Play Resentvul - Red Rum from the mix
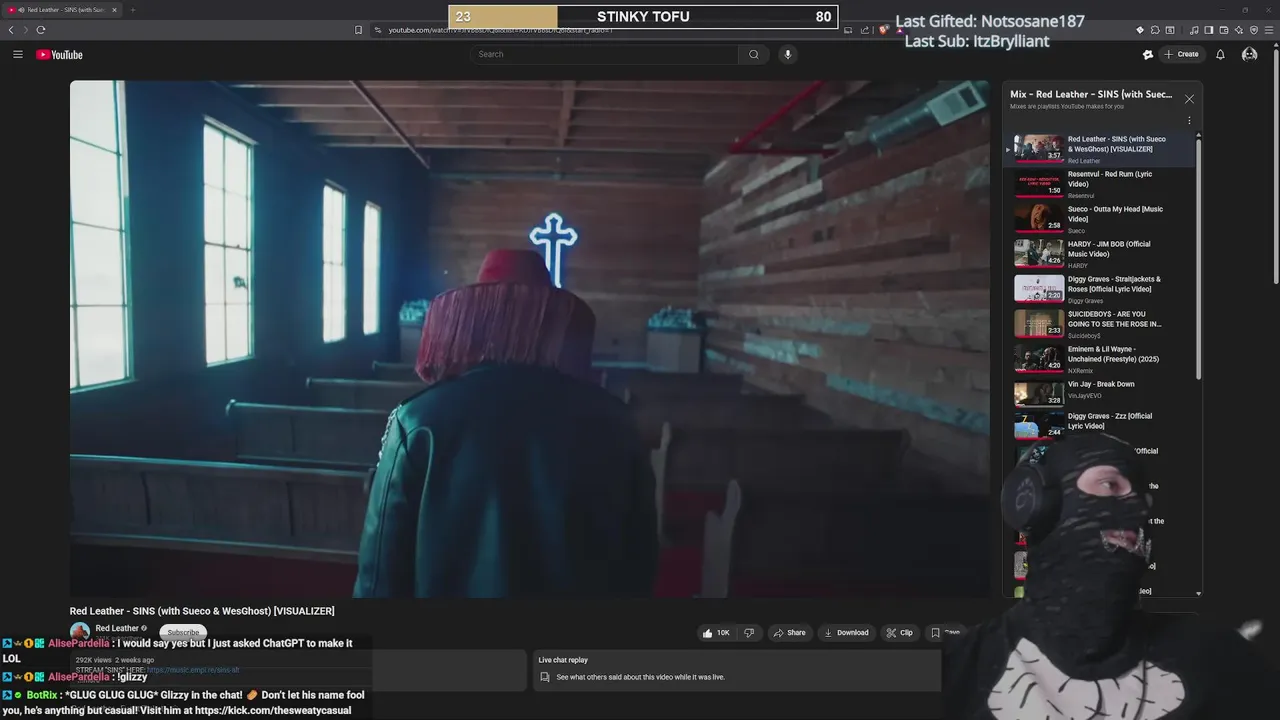The width and height of the screenshot is (1280, 720). pyautogui.click(x=1100, y=184)
